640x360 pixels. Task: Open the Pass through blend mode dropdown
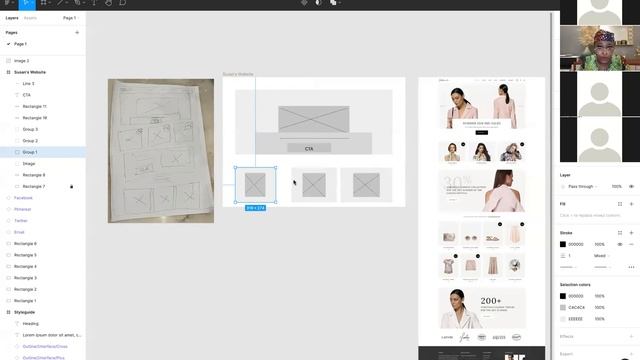582,187
